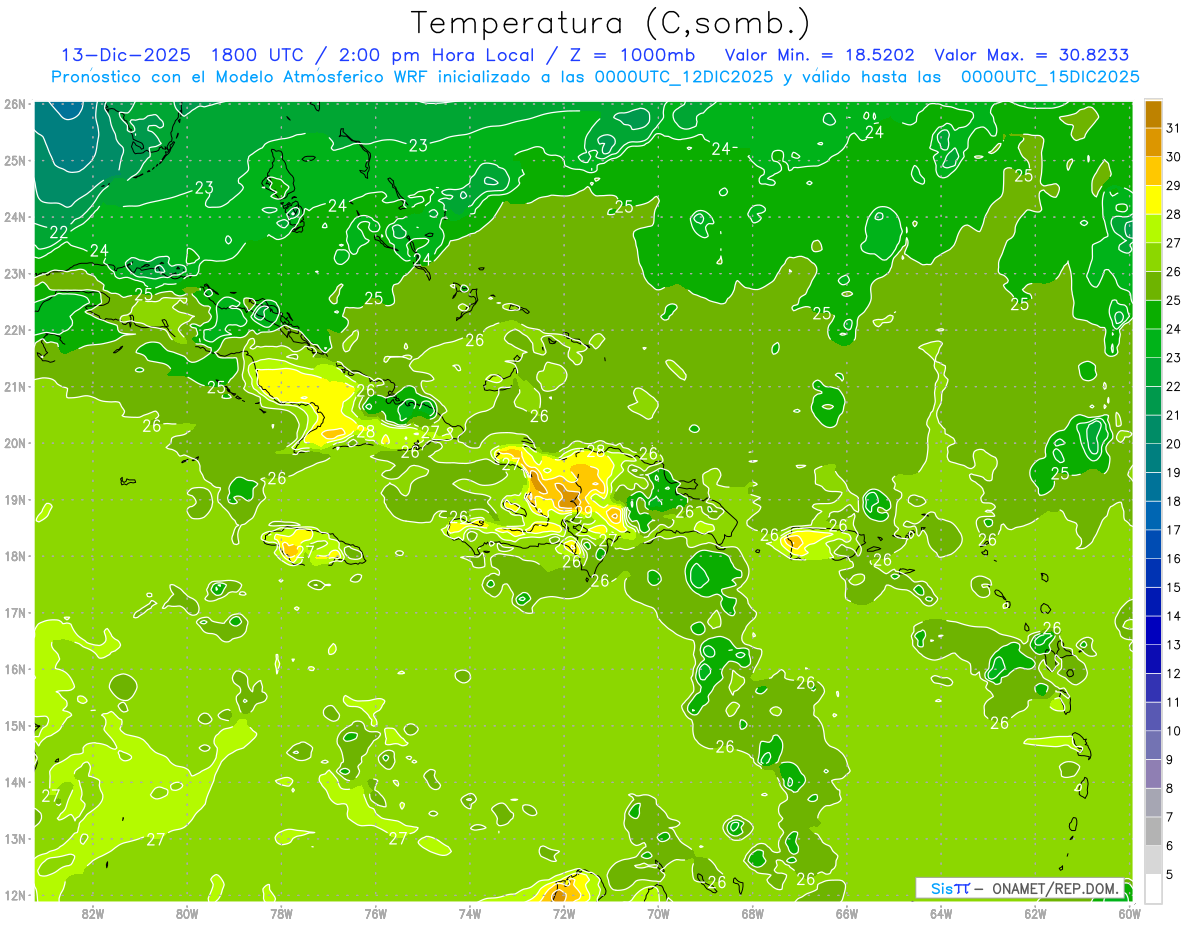Screen dimensions: 1200x927
Task: Click the "66W" longitude axis label
Action: coord(847,913)
